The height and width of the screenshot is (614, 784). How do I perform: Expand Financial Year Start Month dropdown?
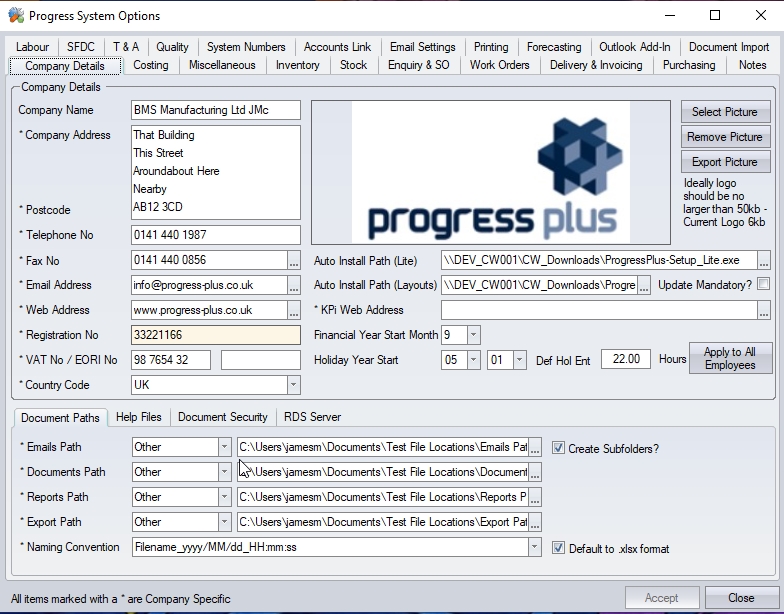(x=473, y=335)
